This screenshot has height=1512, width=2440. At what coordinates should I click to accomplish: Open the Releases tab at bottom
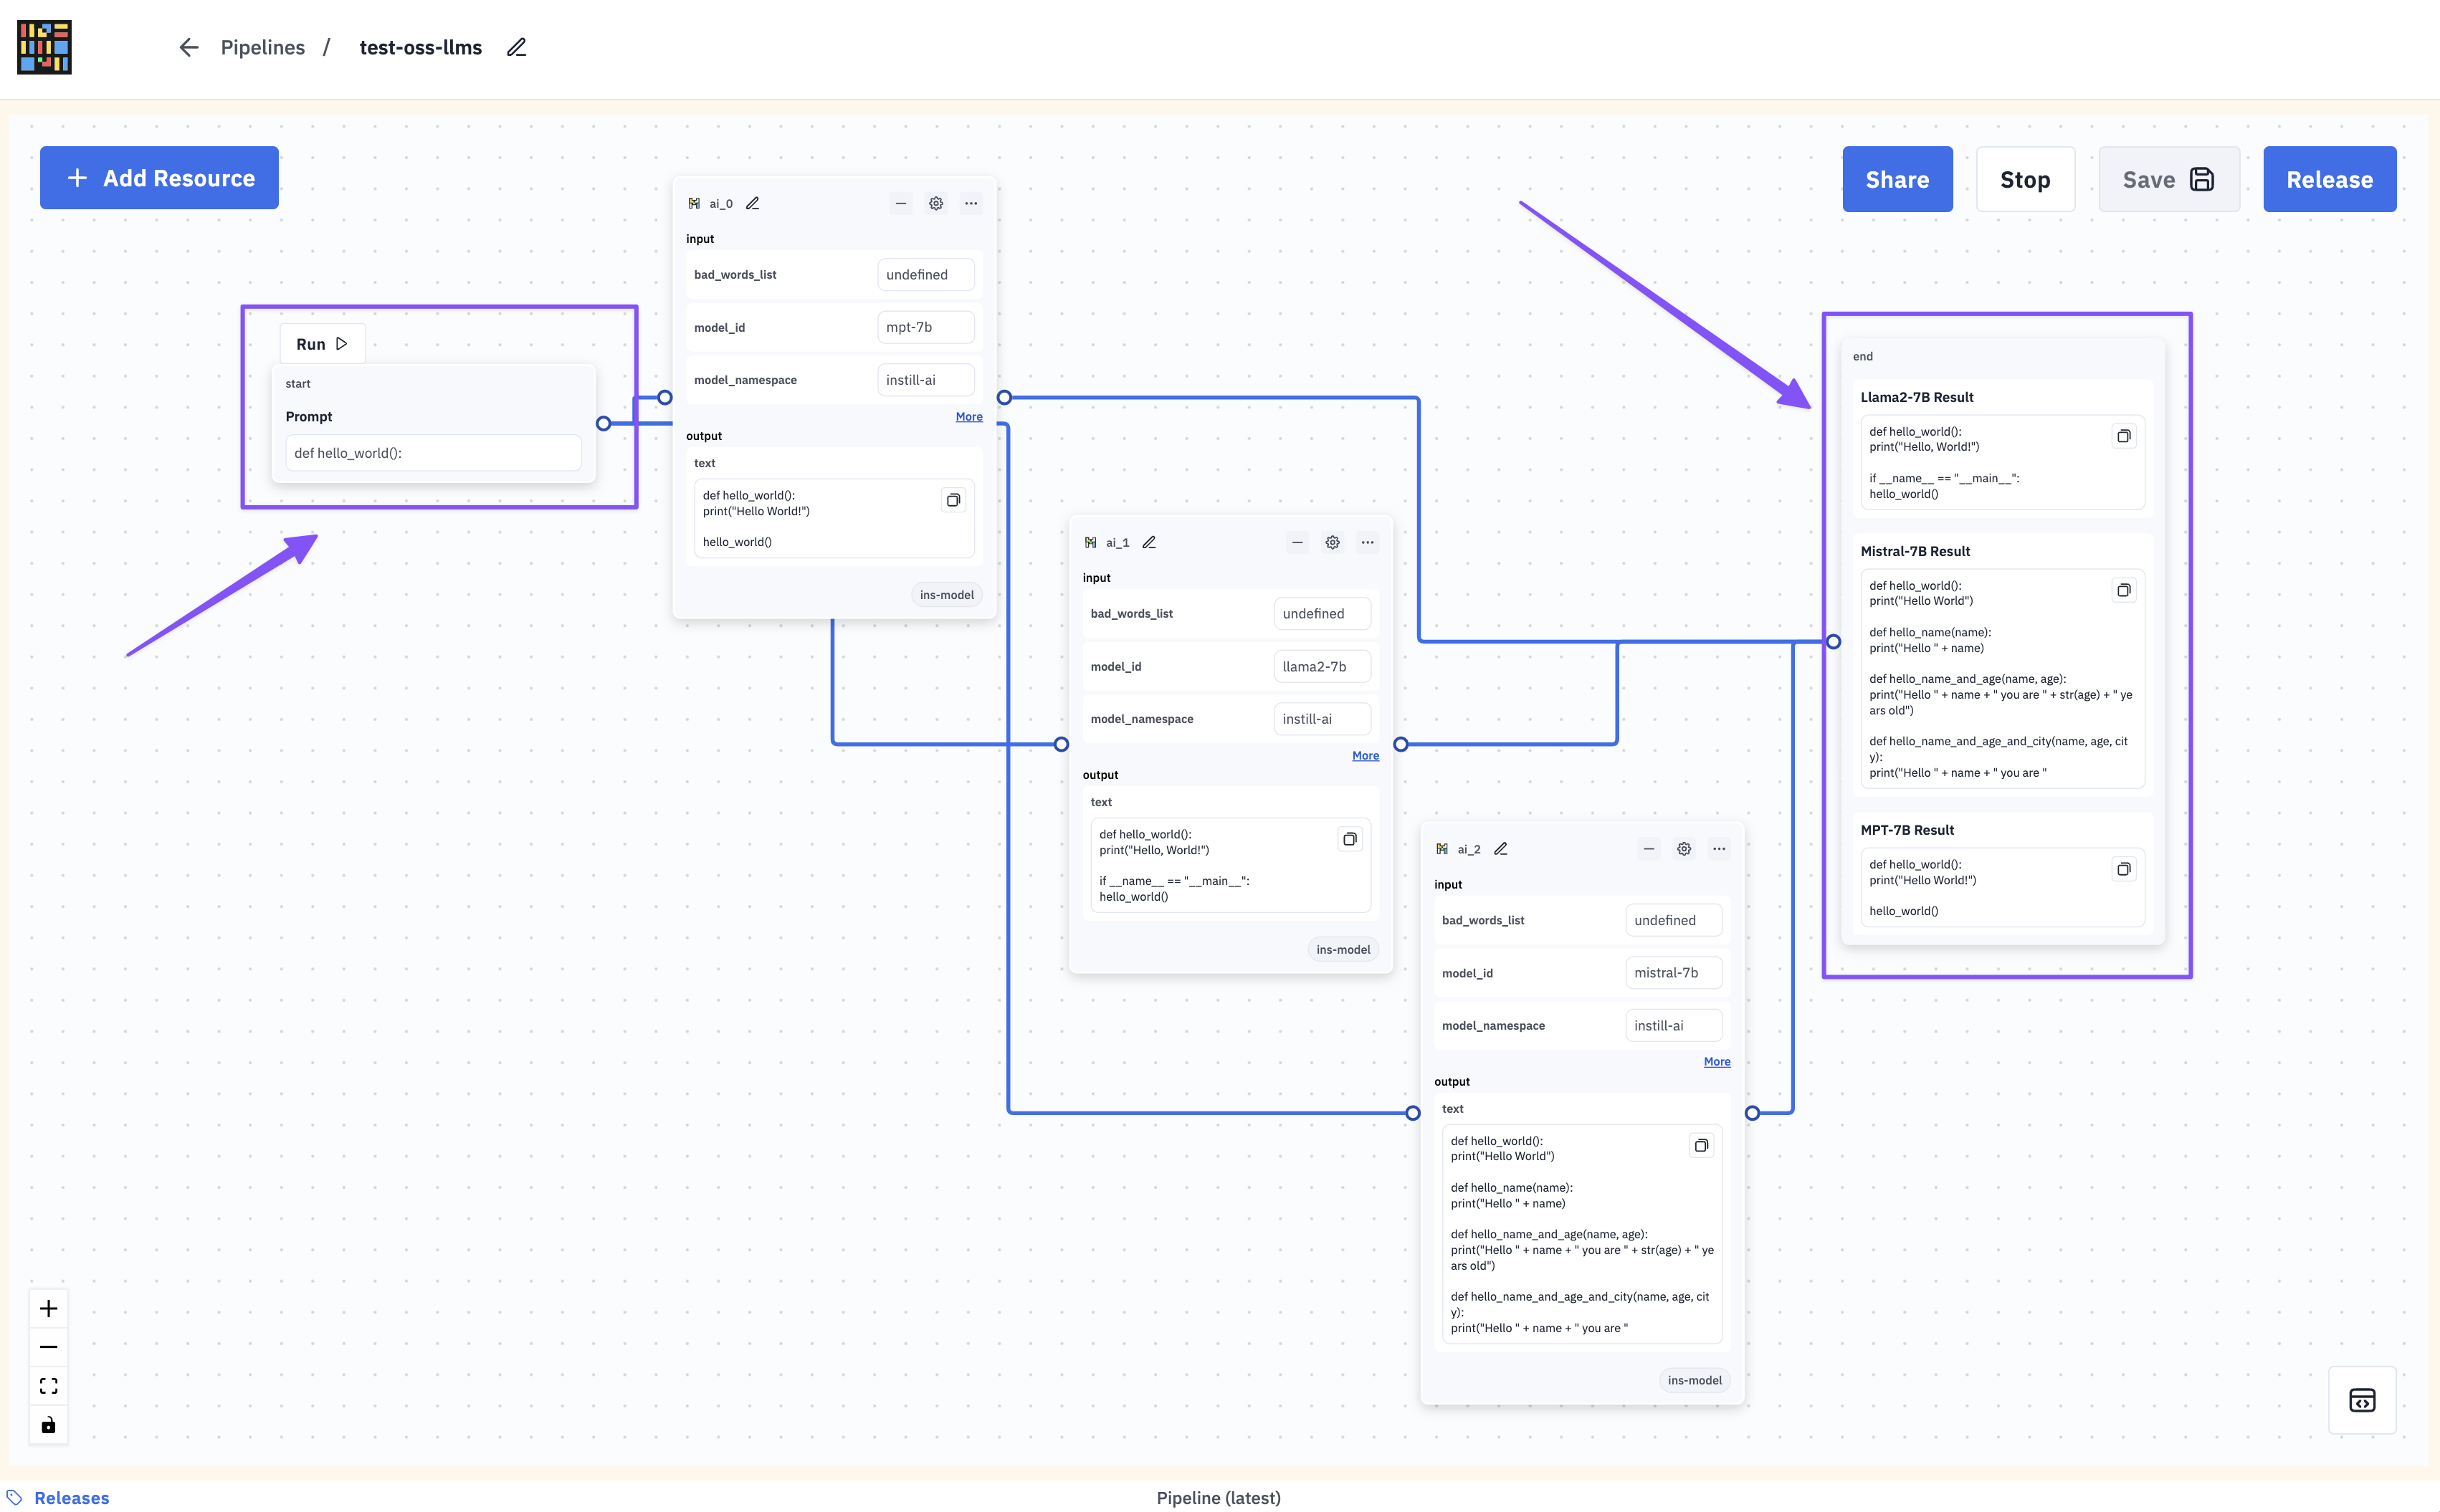coord(71,1497)
